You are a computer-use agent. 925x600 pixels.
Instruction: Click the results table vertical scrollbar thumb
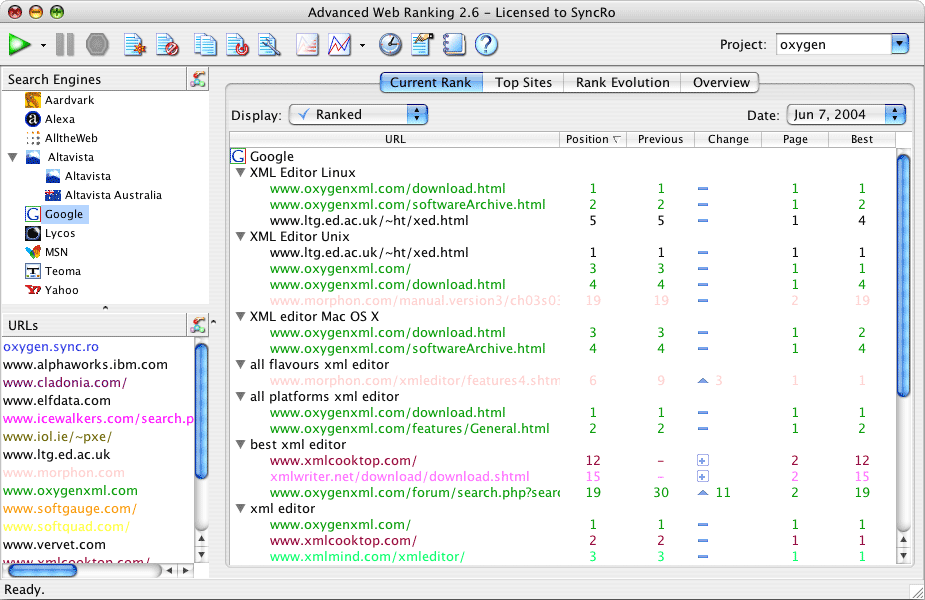903,276
